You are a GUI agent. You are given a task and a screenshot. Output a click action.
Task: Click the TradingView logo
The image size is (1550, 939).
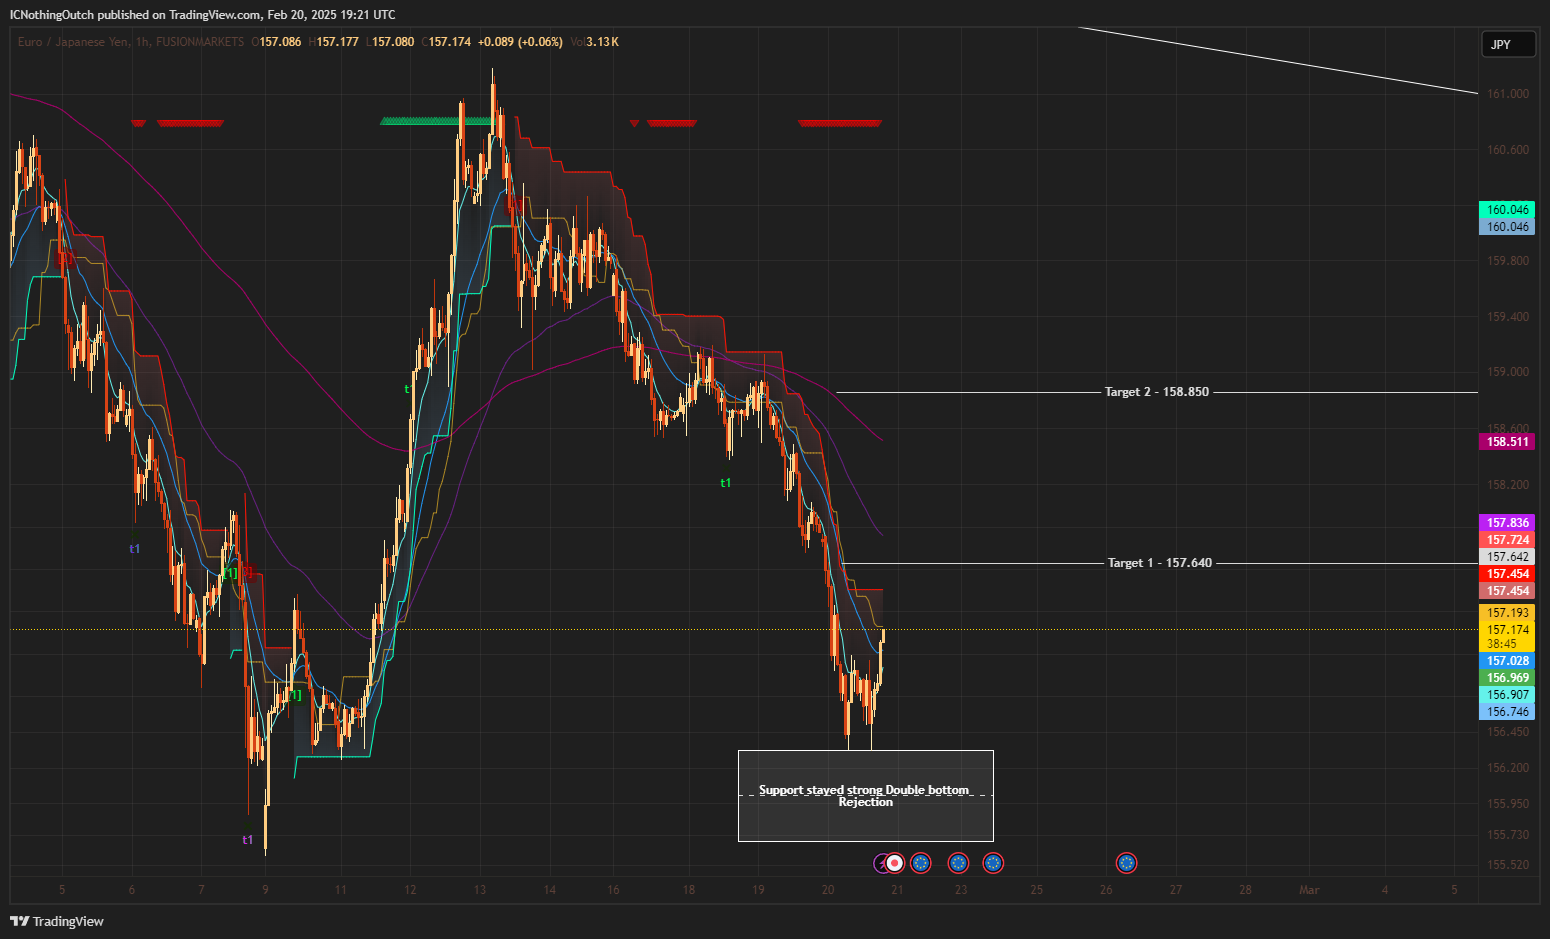(57, 921)
